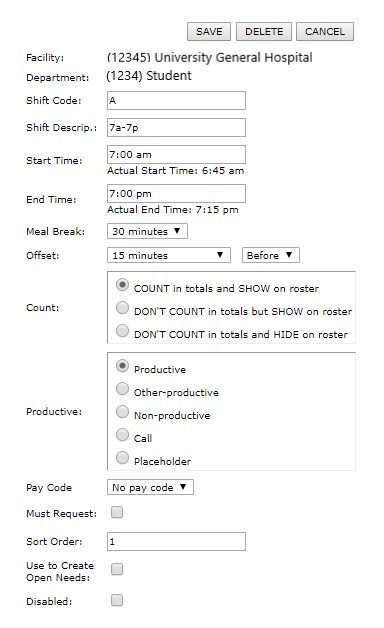Enable Use to Create Open Needs checkbox
The width and height of the screenshot is (384, 628).
(x=117, y=569)
